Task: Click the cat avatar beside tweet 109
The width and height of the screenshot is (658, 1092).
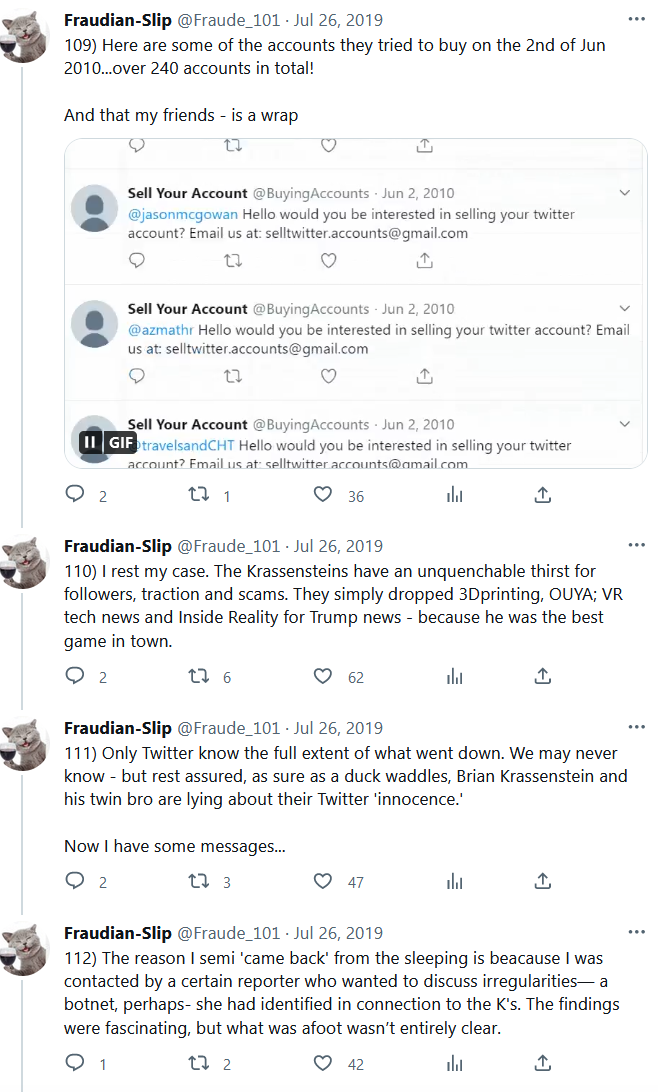Action: click(24, 35)
